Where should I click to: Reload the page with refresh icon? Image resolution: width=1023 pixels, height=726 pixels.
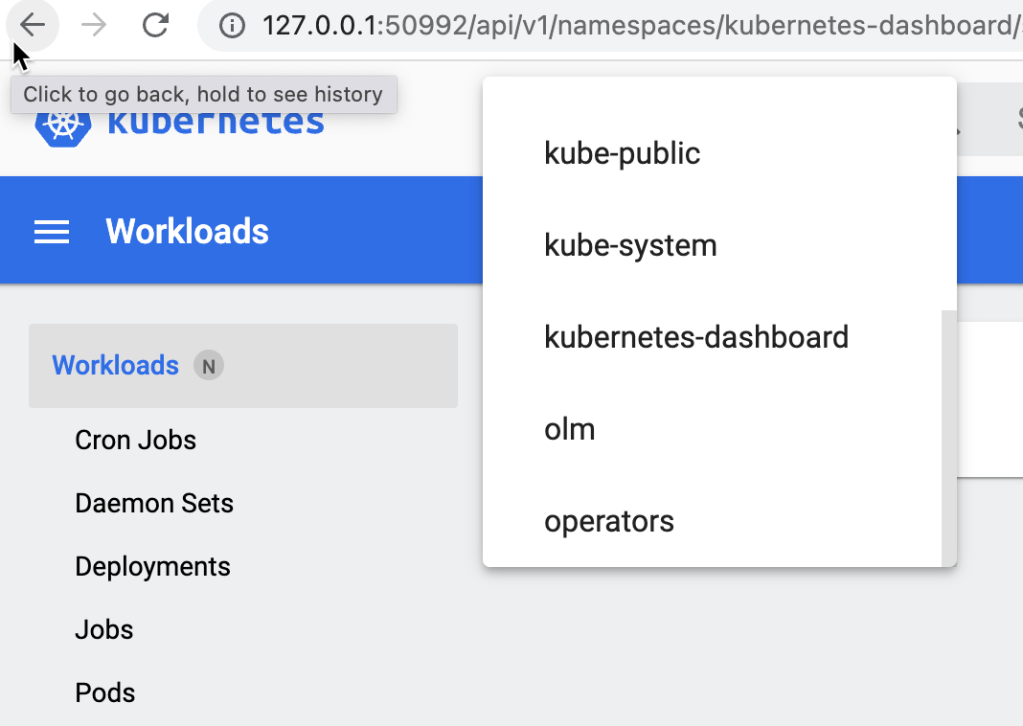tap(155, 26)
